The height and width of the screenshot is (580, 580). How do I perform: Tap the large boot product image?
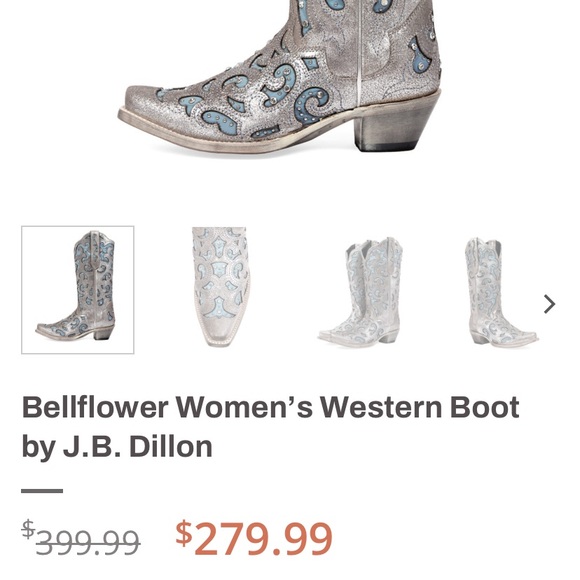(281, 76)
